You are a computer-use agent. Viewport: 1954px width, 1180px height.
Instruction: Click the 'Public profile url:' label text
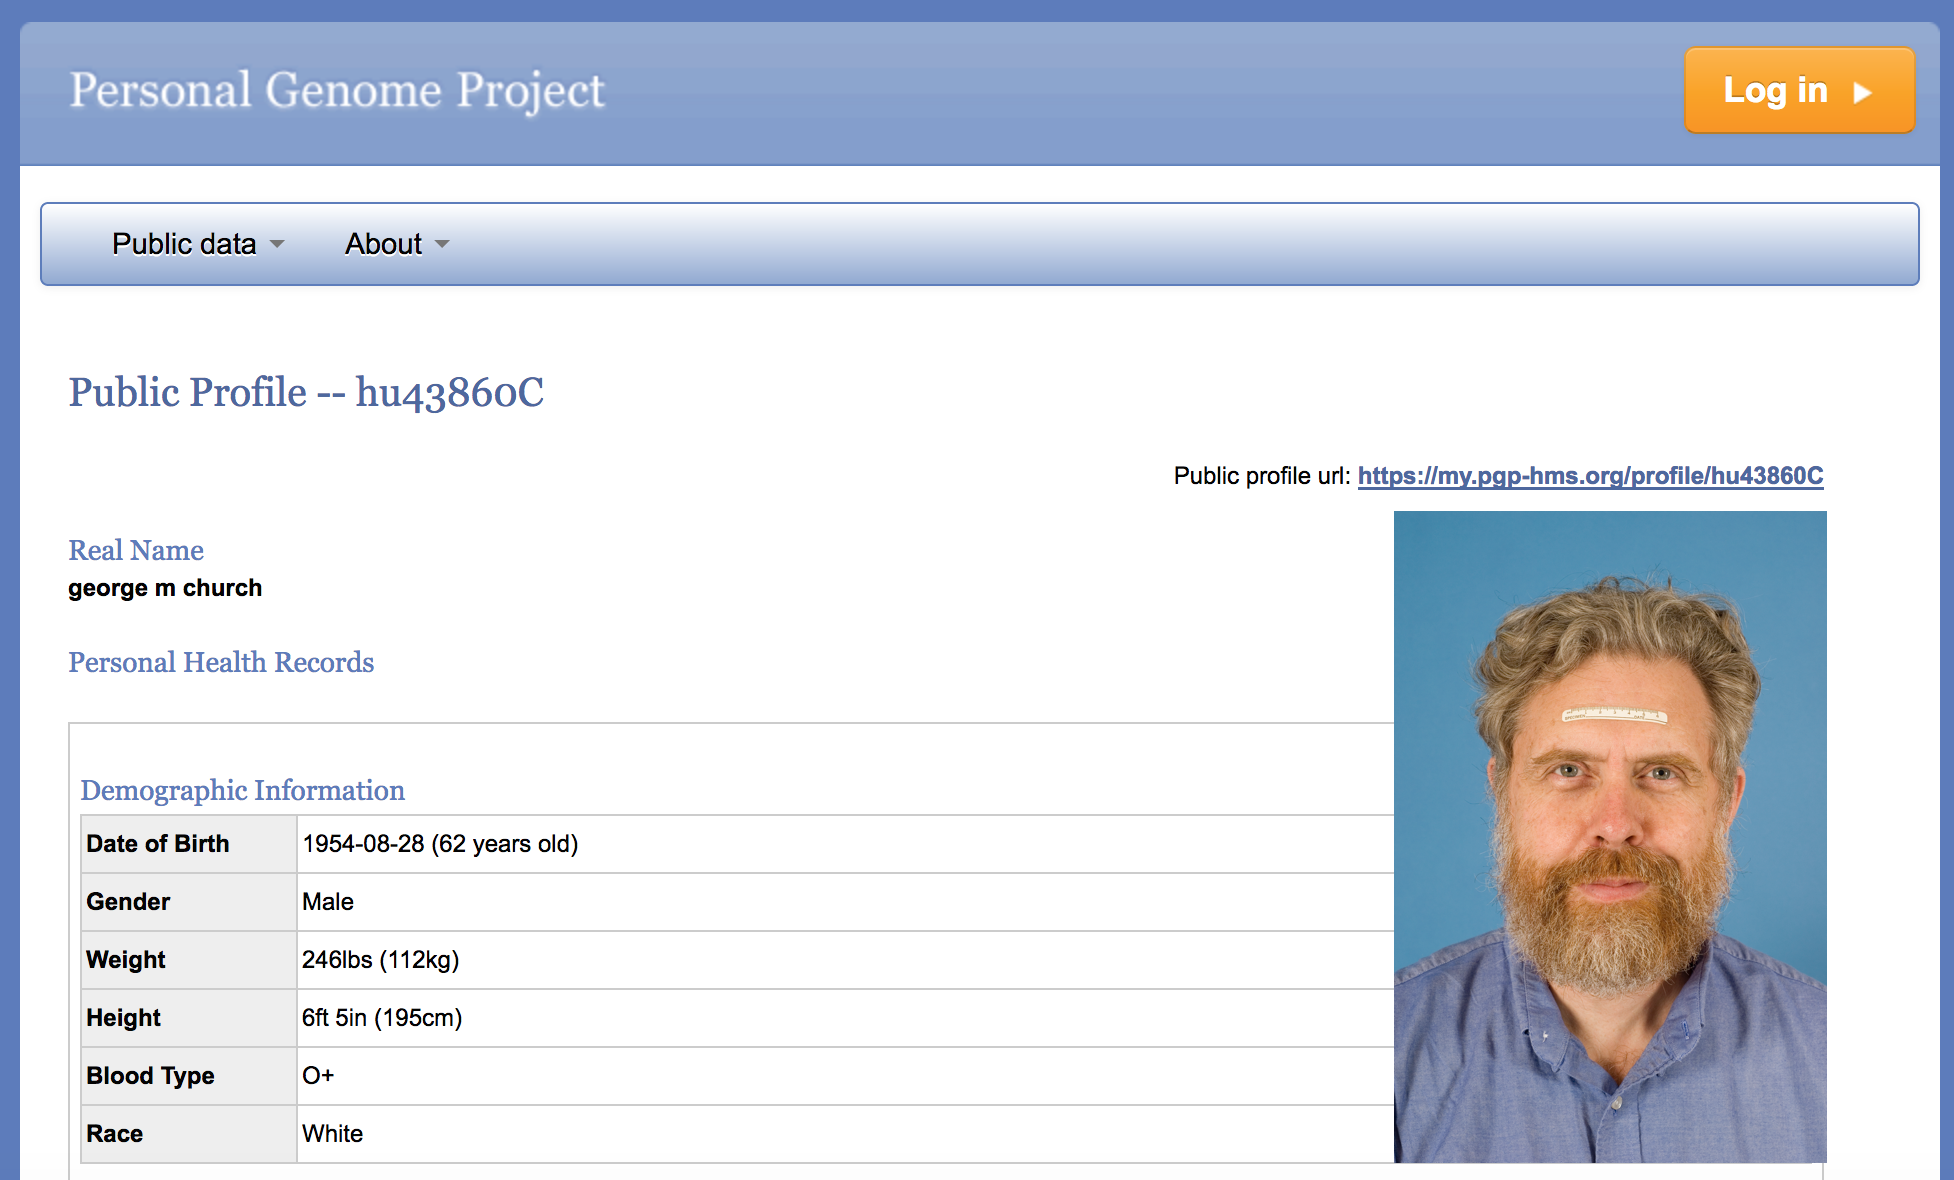tap(1262, 476)
